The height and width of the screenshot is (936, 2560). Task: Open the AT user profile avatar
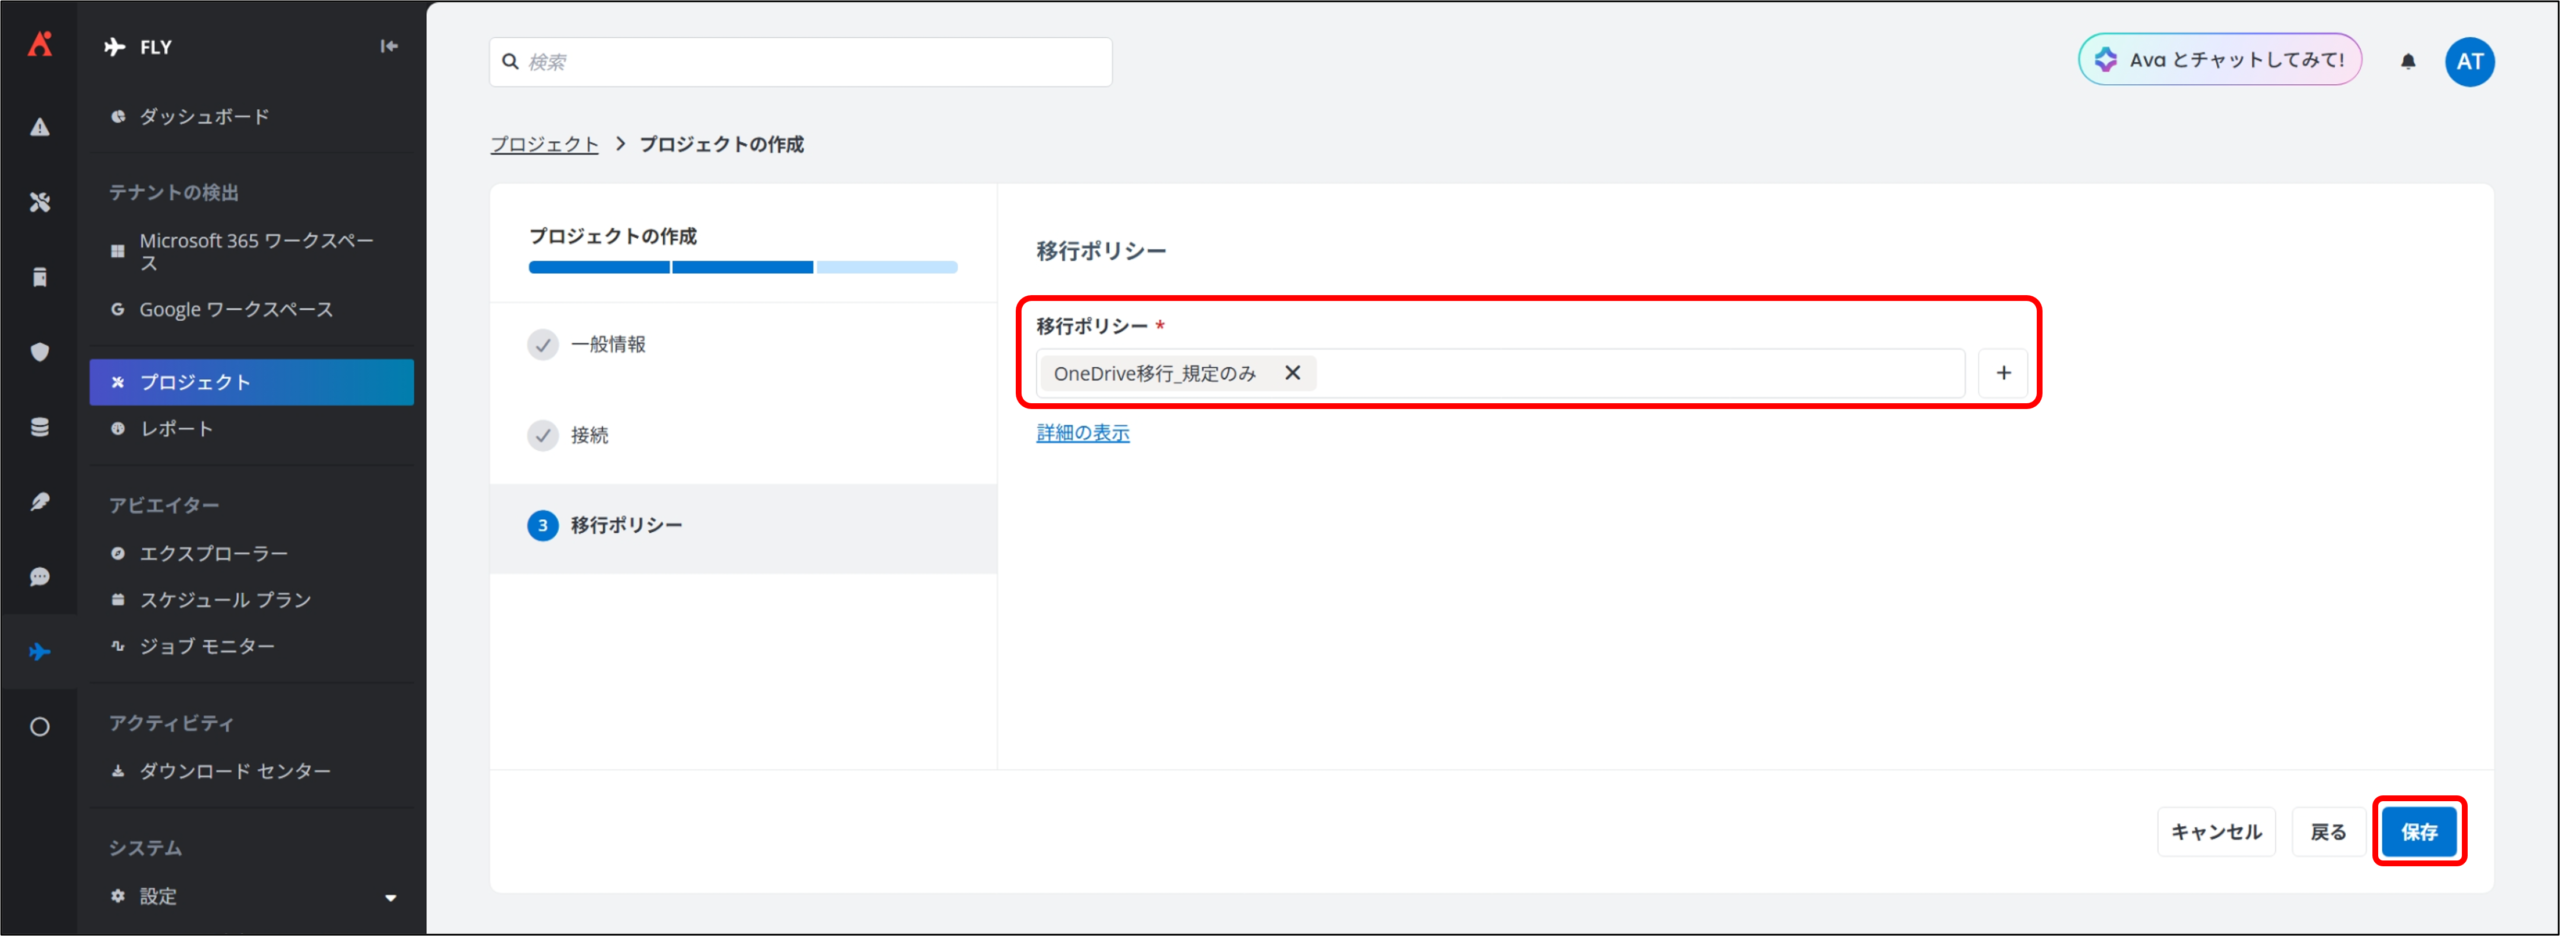coord(2469,62)
